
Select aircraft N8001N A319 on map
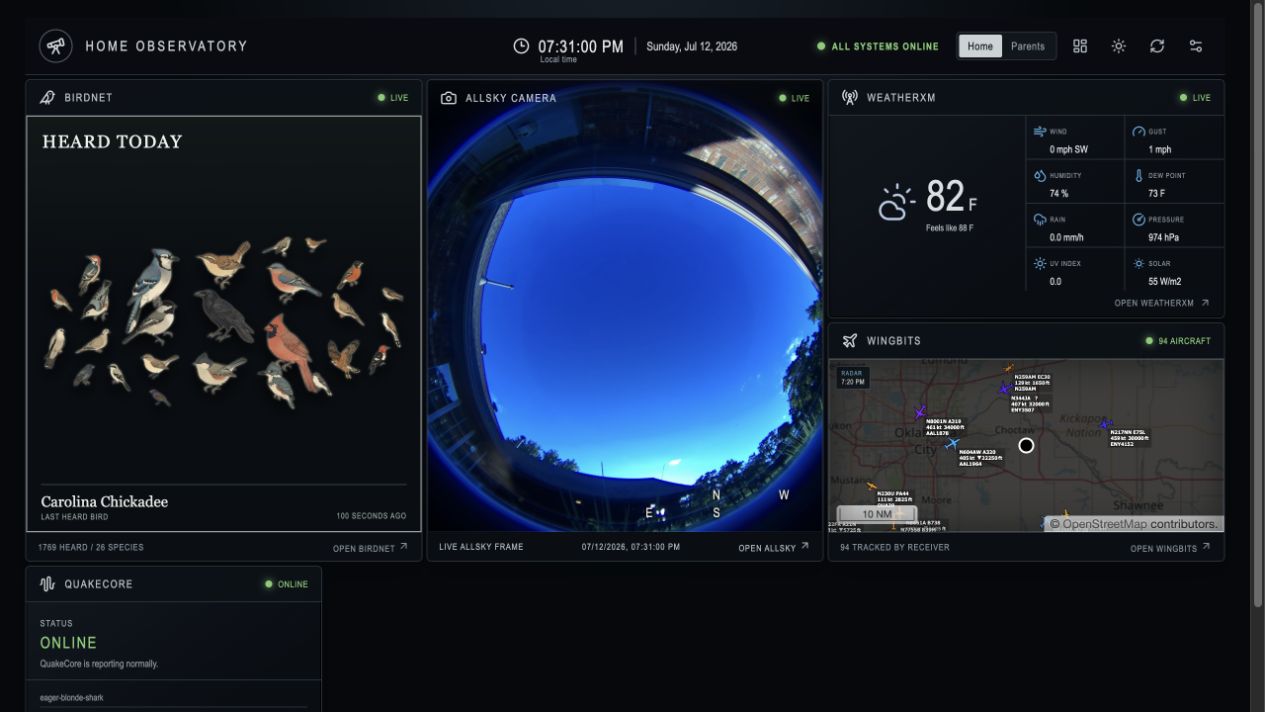[x=920, y=413]
